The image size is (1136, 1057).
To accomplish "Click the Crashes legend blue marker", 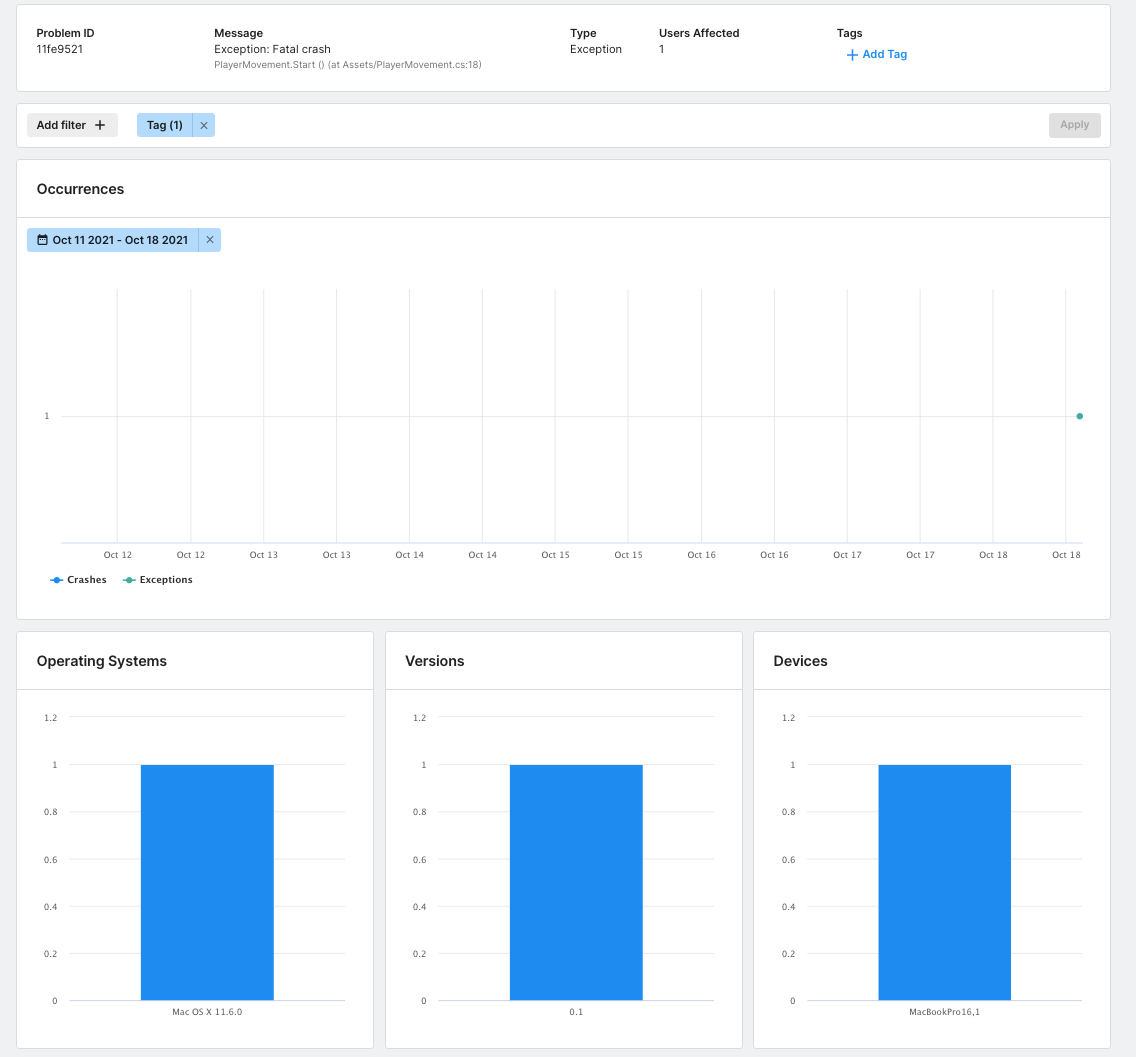I will click(57, 580).
